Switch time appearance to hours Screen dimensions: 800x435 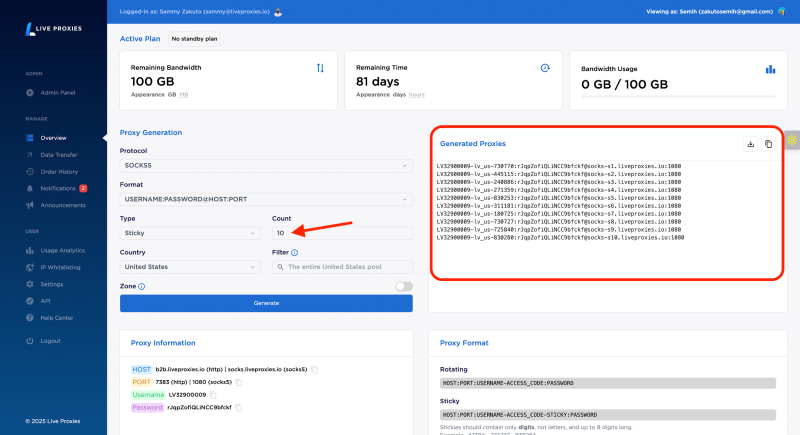pyautogui.click(x=416, y=95)
